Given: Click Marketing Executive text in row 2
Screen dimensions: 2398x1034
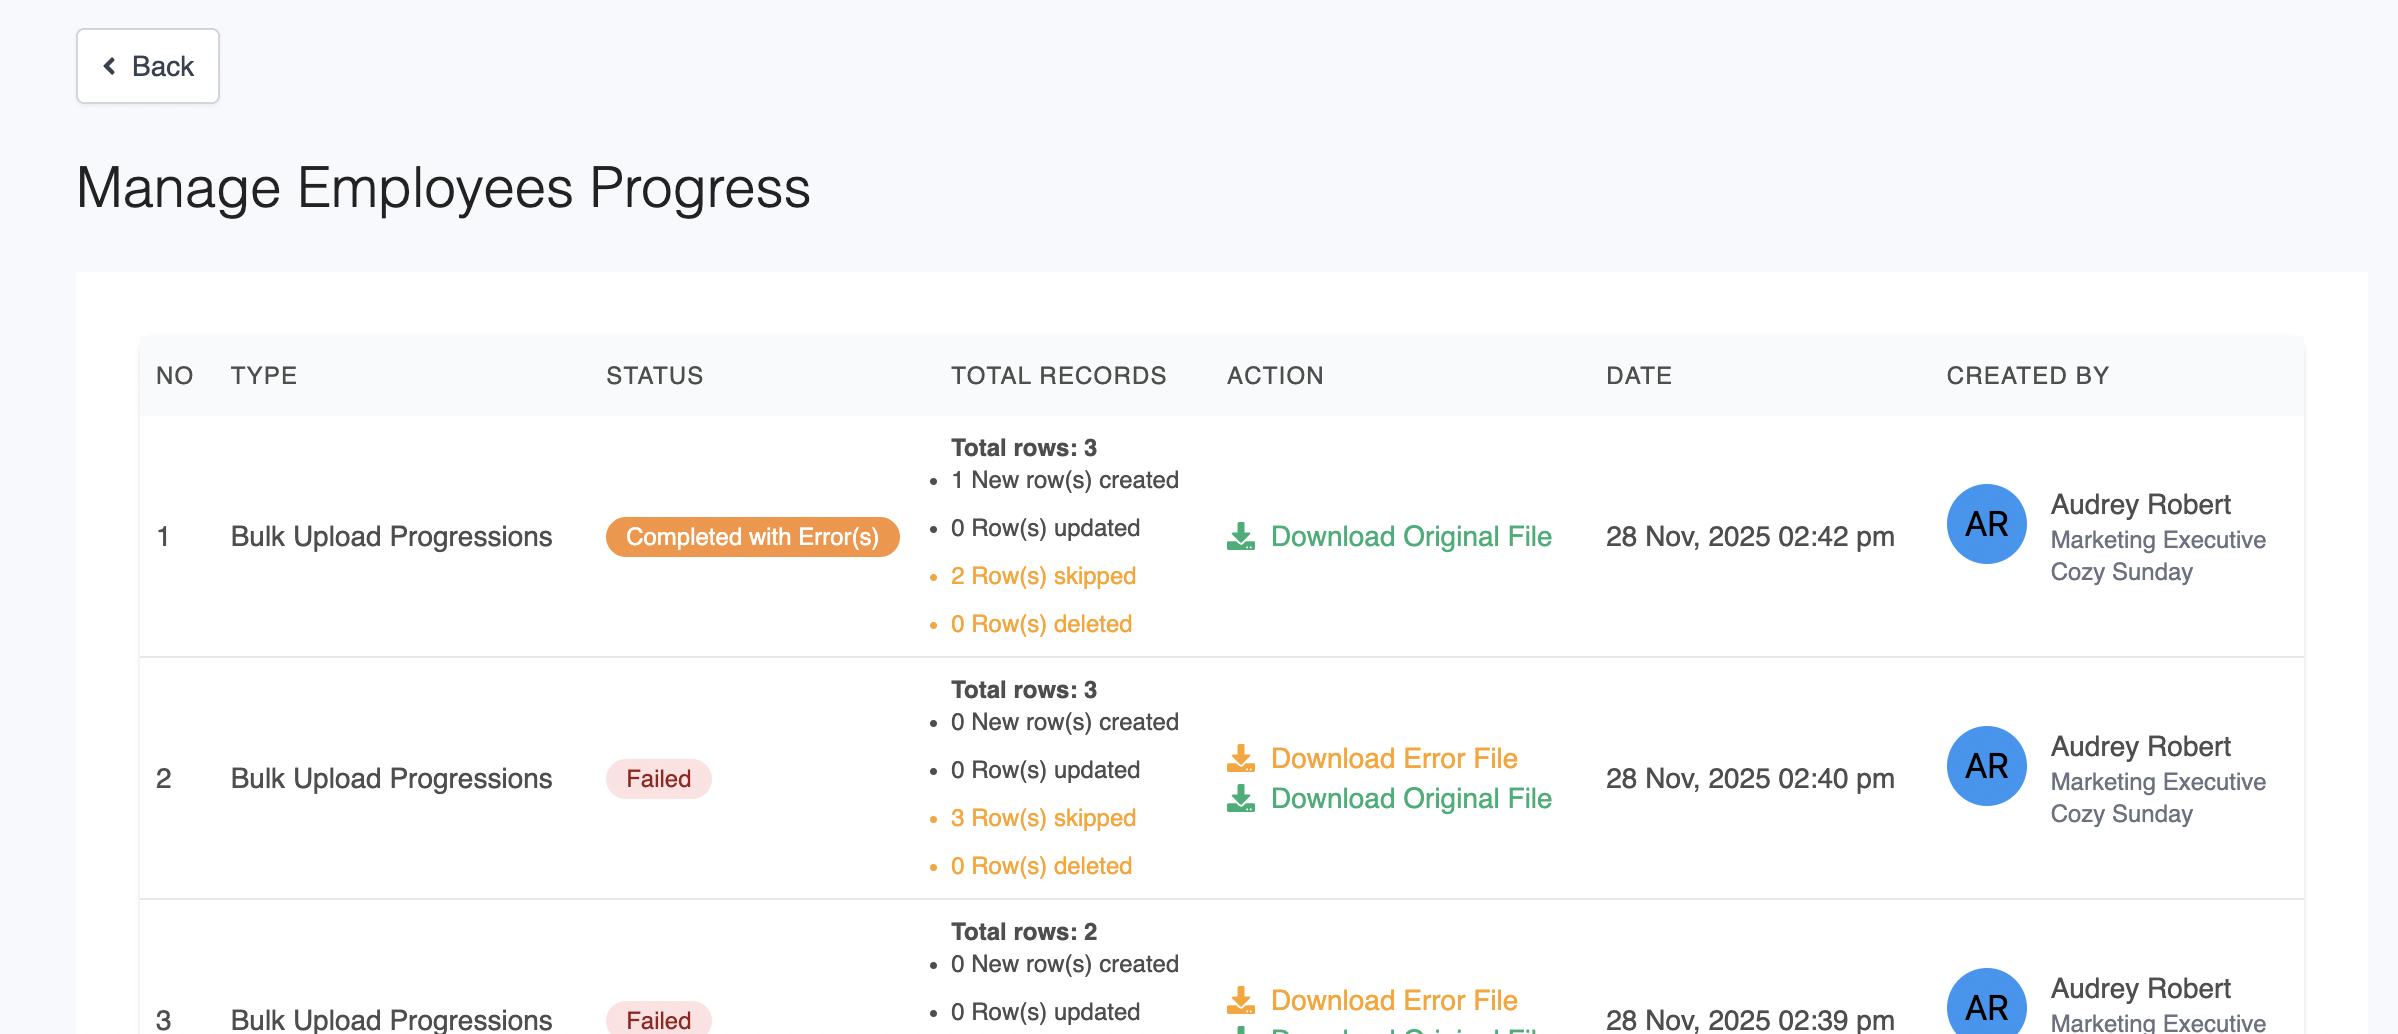Looking at the screenshot, I should tap(2158, 782).
